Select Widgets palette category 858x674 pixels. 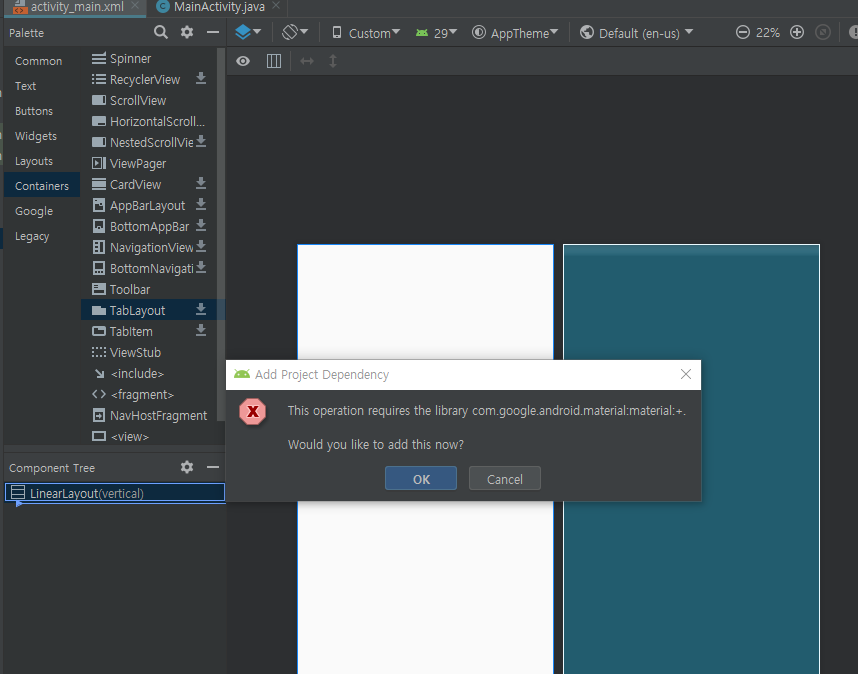pyautogui.click(x=36, y=136)
